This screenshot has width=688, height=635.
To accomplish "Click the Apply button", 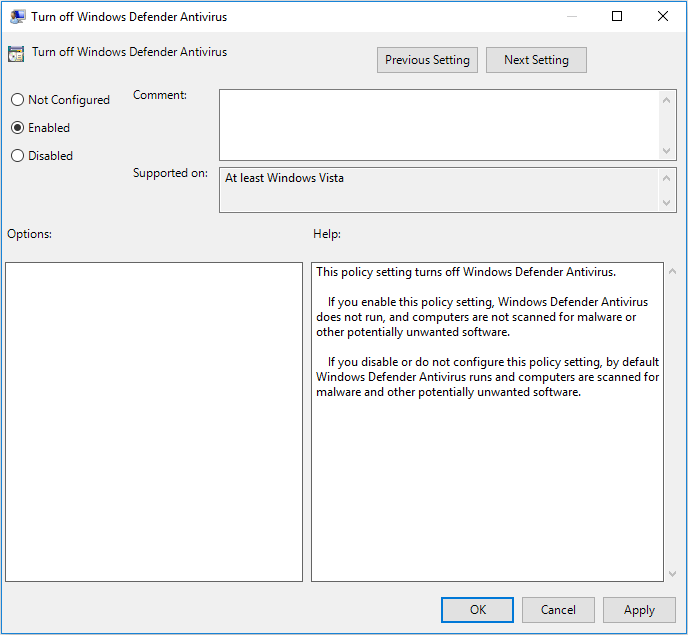I will coord(639,610).
